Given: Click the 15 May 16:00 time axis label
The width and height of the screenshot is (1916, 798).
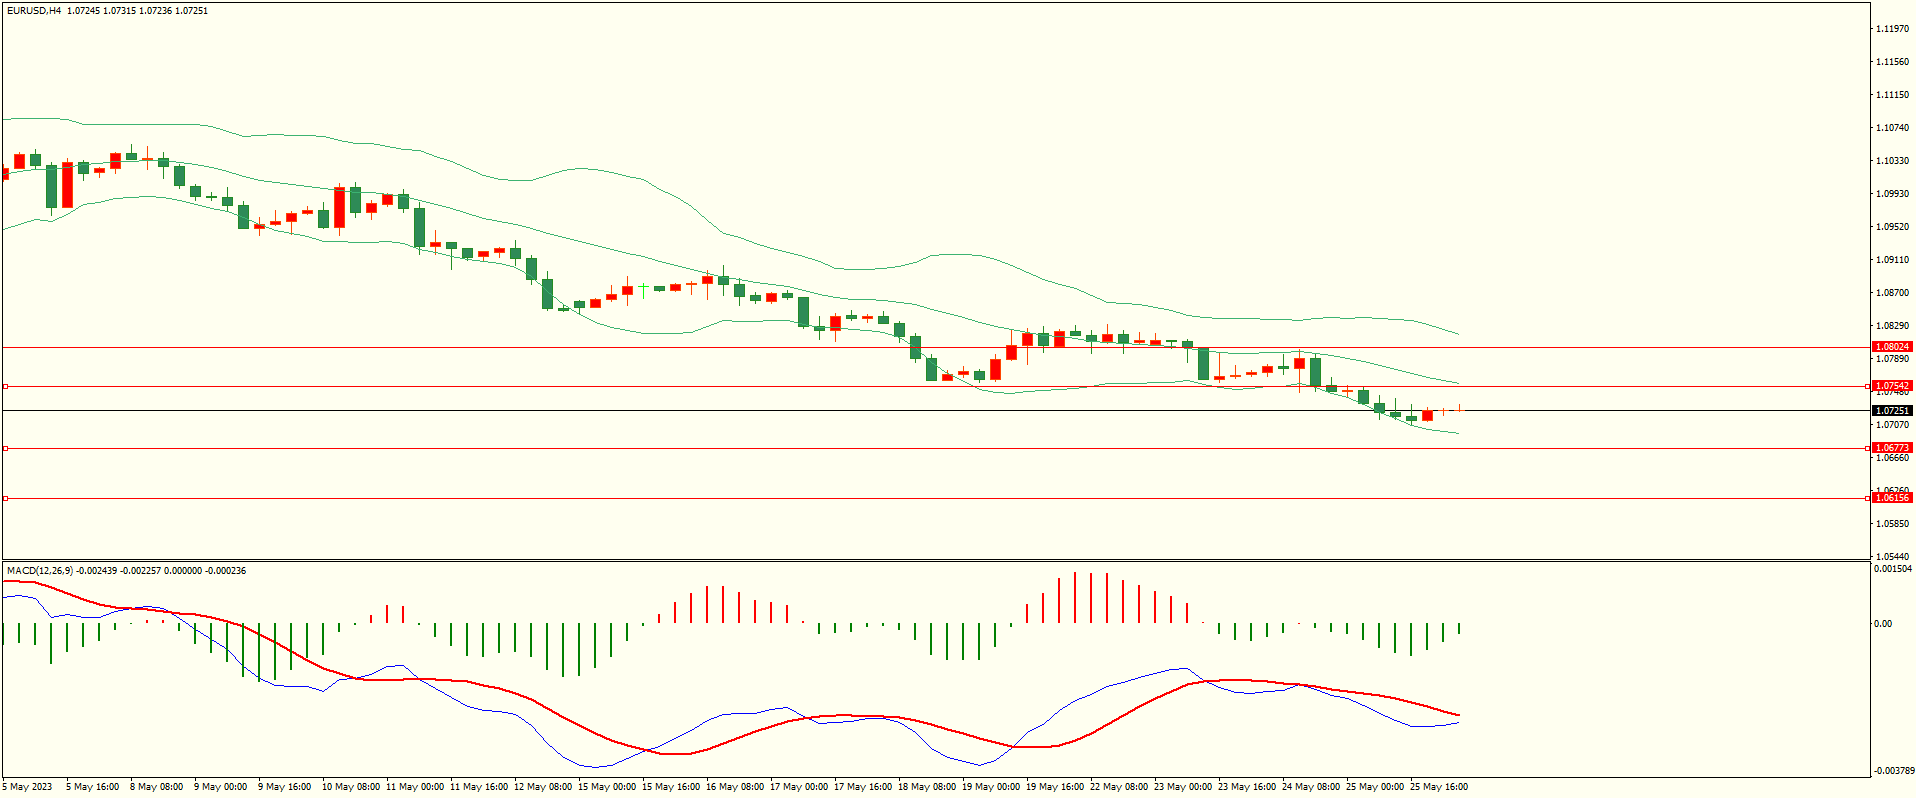Looking at the screenshot, I should (x=670, y=787).
